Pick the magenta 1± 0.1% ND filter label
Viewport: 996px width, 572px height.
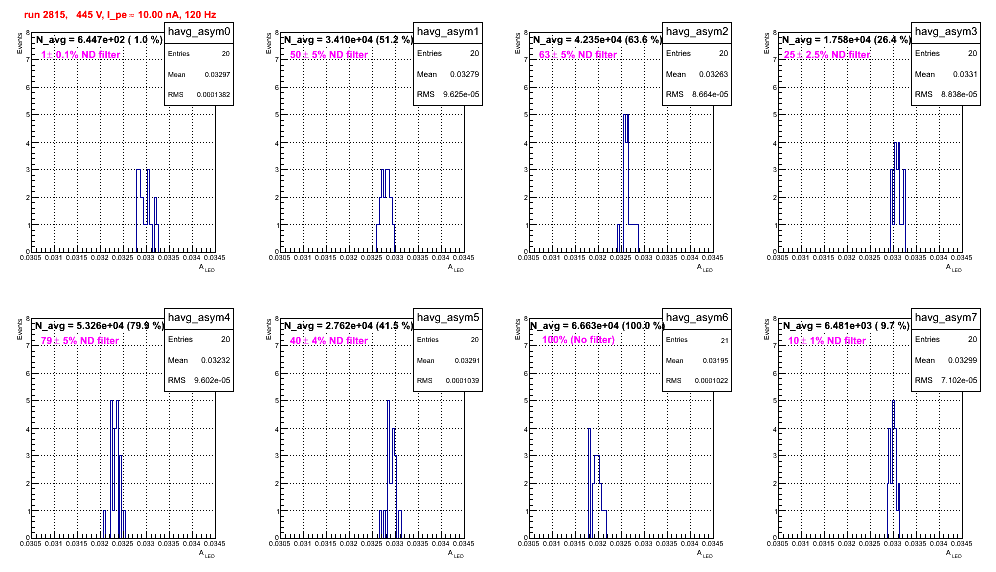pyautogui.click(x=81, y=55)
